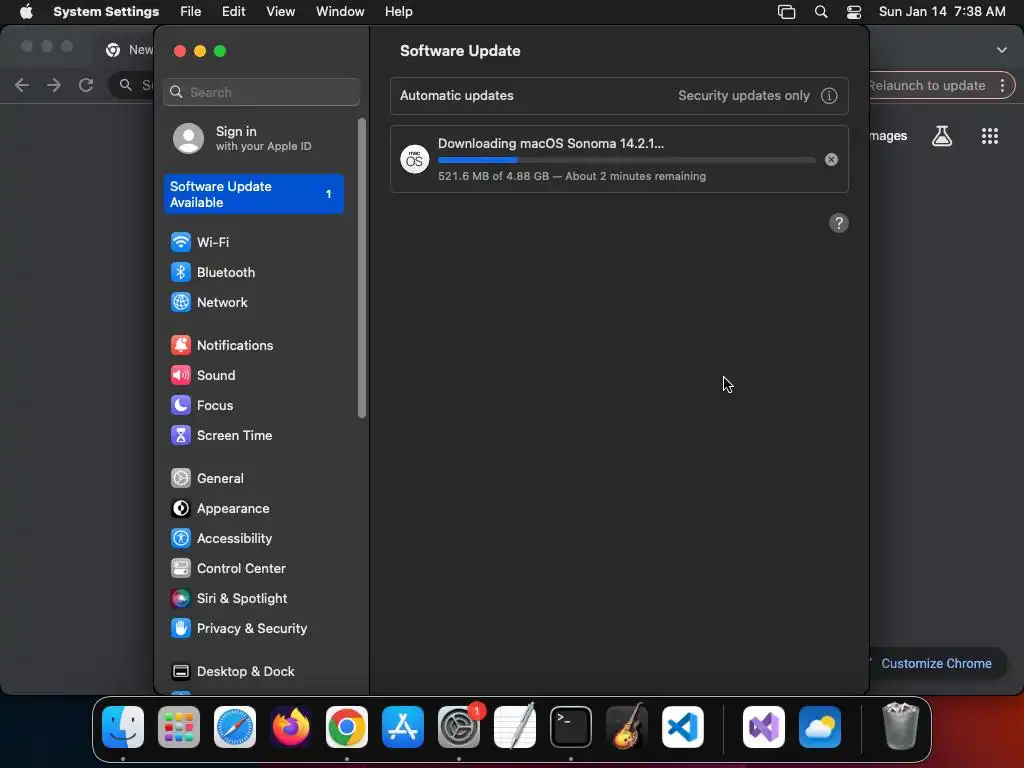Screen dimensions: 1024x768
Task: Open the View menu
Action: 281,12
